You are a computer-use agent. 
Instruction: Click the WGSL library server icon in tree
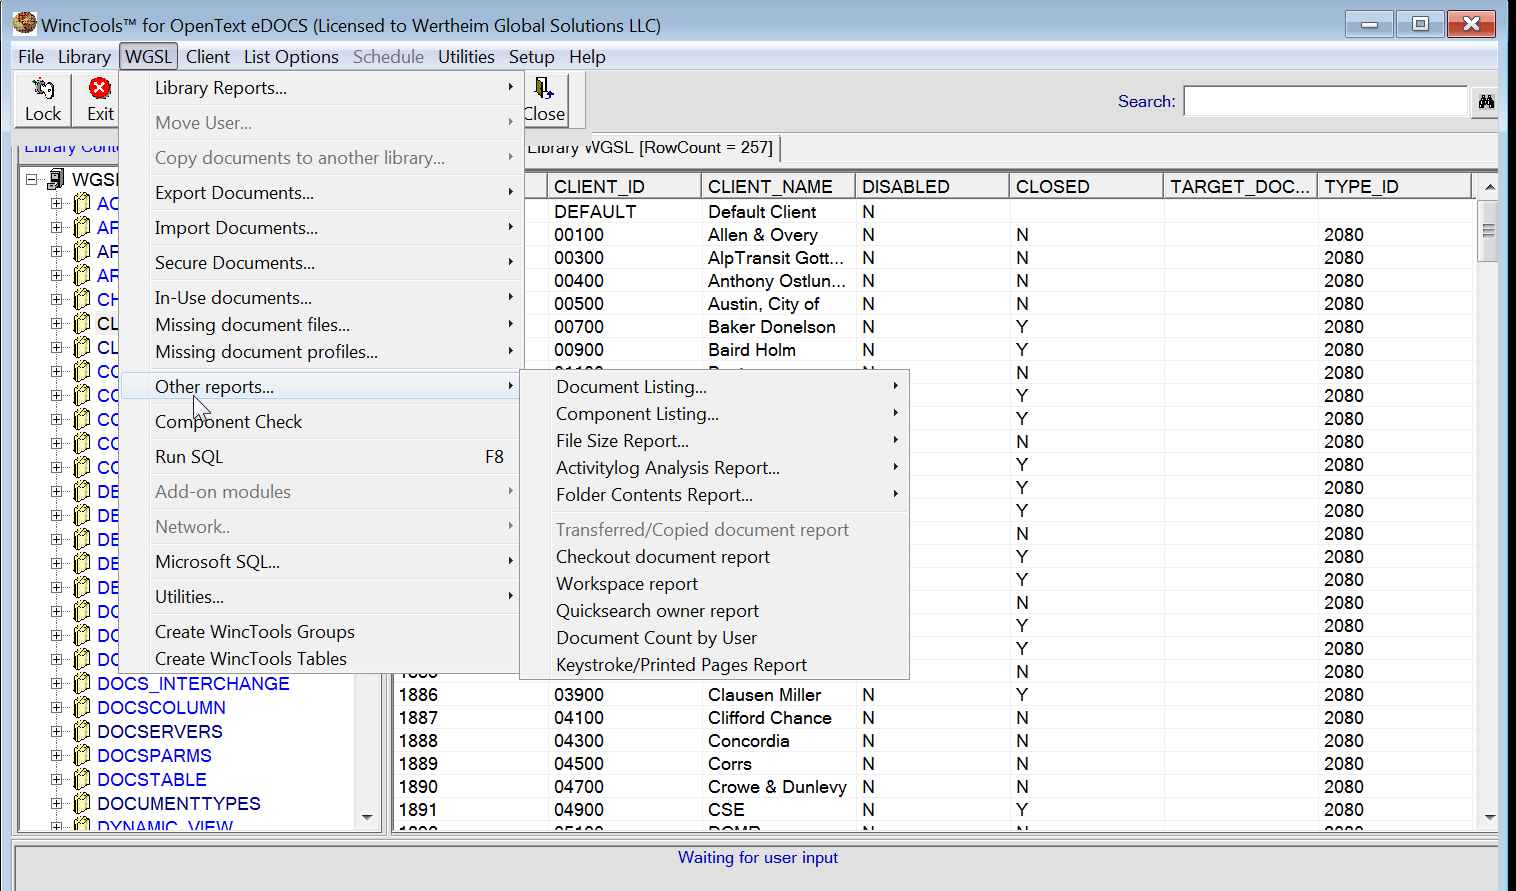pyautogui.click(x=57, y=179)
